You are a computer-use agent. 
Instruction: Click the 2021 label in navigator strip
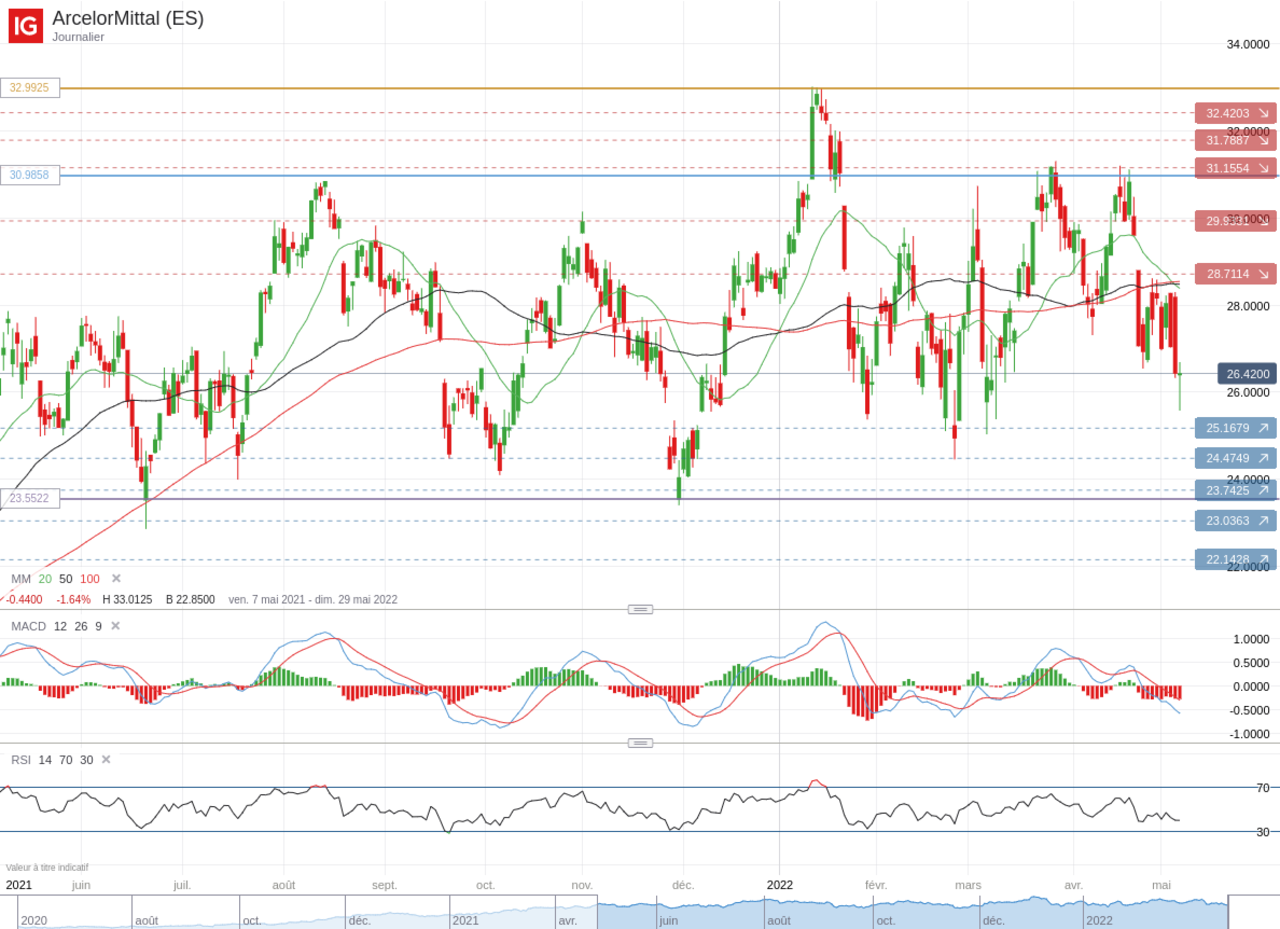pyautogui.click(x=465, y=920)
